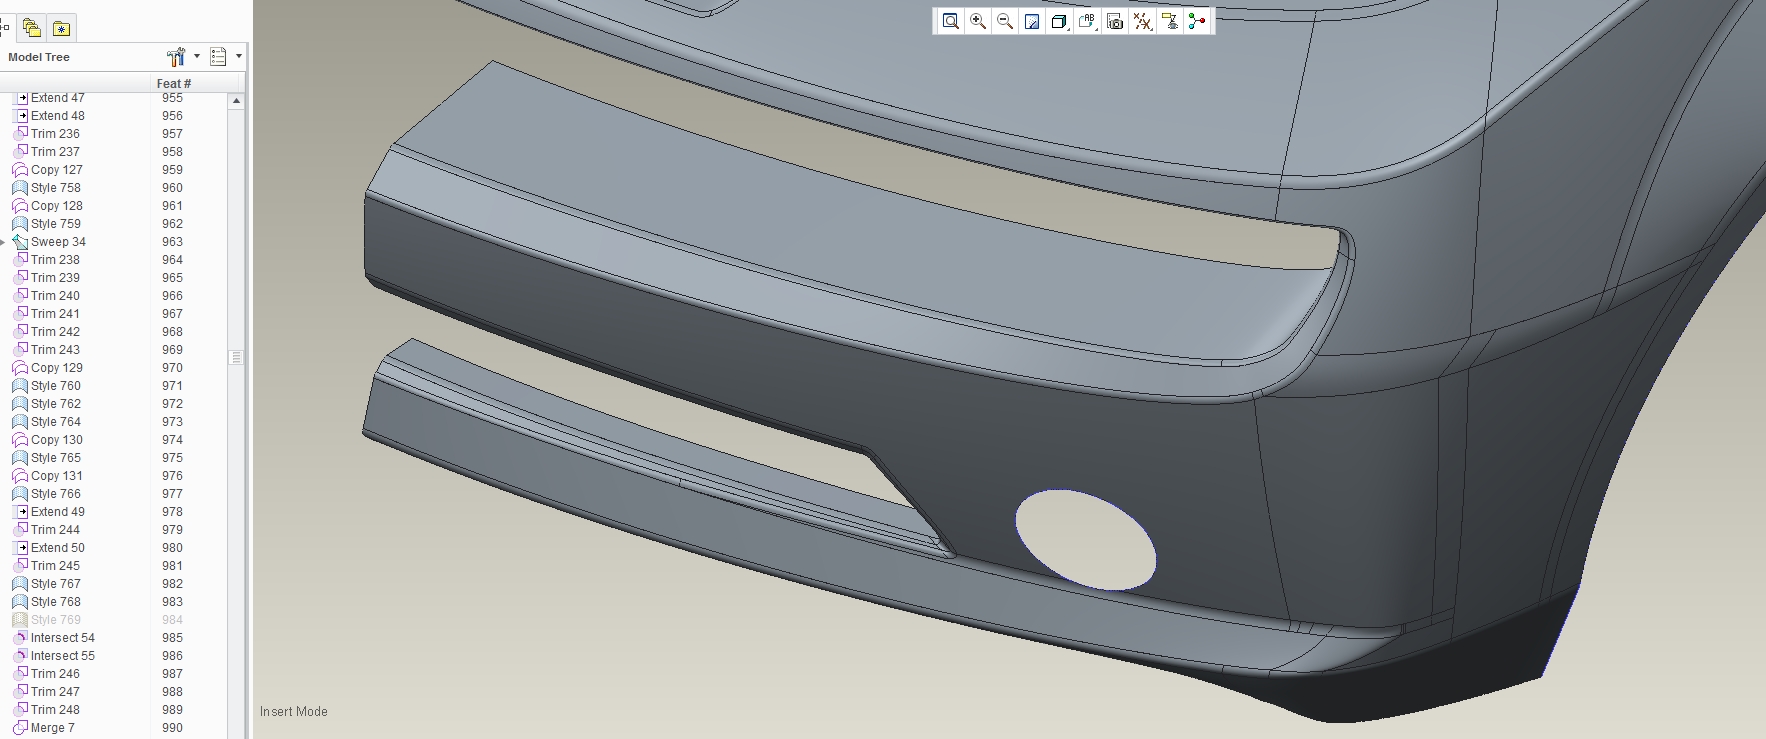Select the Style 758 feature
1766x739 pixels.
click(56, 188)
